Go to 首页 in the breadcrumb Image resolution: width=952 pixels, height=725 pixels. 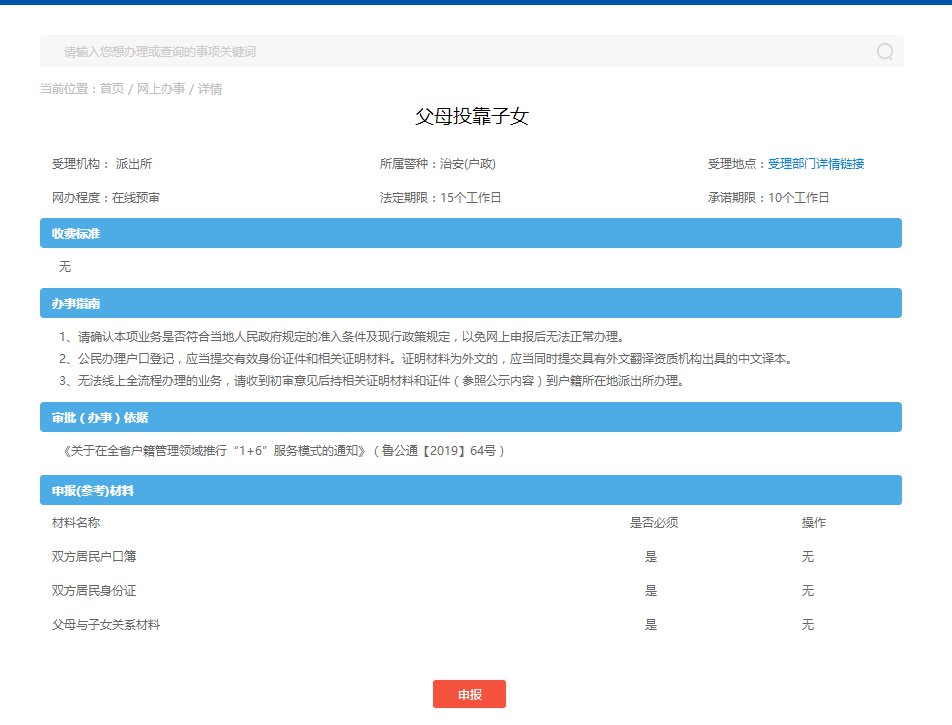tap(111, 89)
